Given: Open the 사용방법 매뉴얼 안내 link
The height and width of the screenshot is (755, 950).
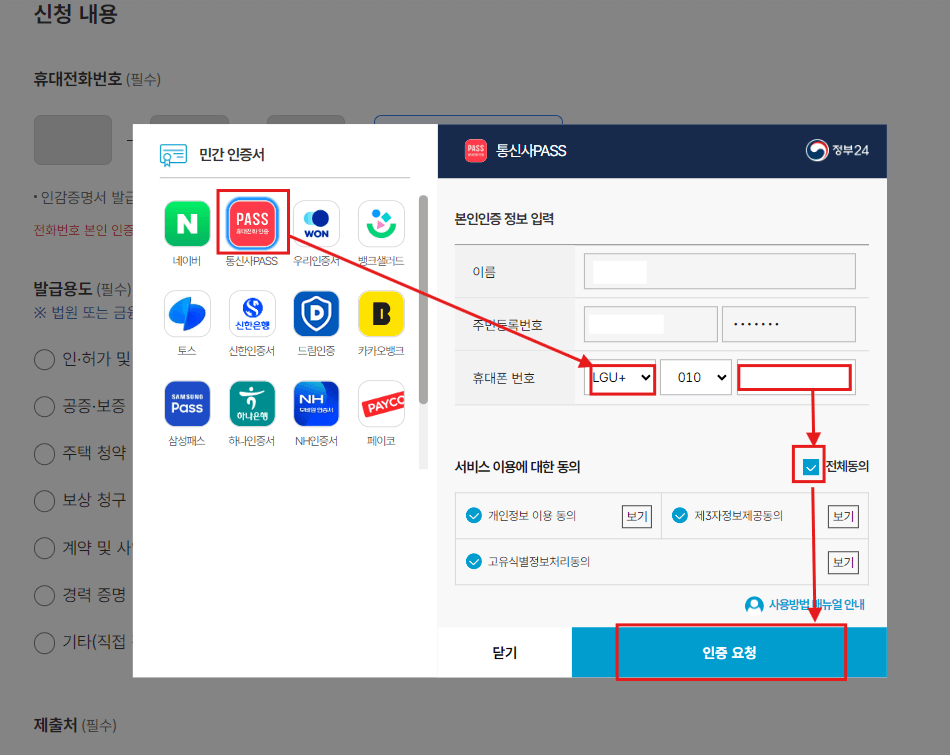Looking at the screenshot, I should click(816, 605).
